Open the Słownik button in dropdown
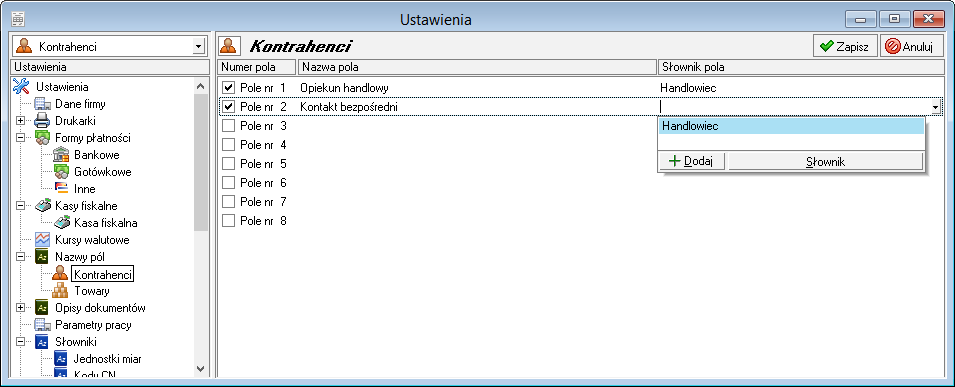 click(825, 162)
